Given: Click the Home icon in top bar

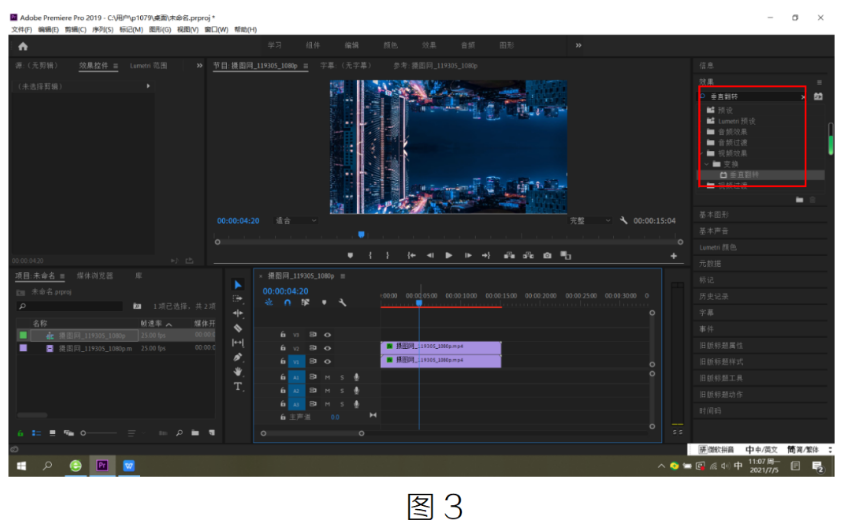Looking at the screenshot, I should coord(23,46).
